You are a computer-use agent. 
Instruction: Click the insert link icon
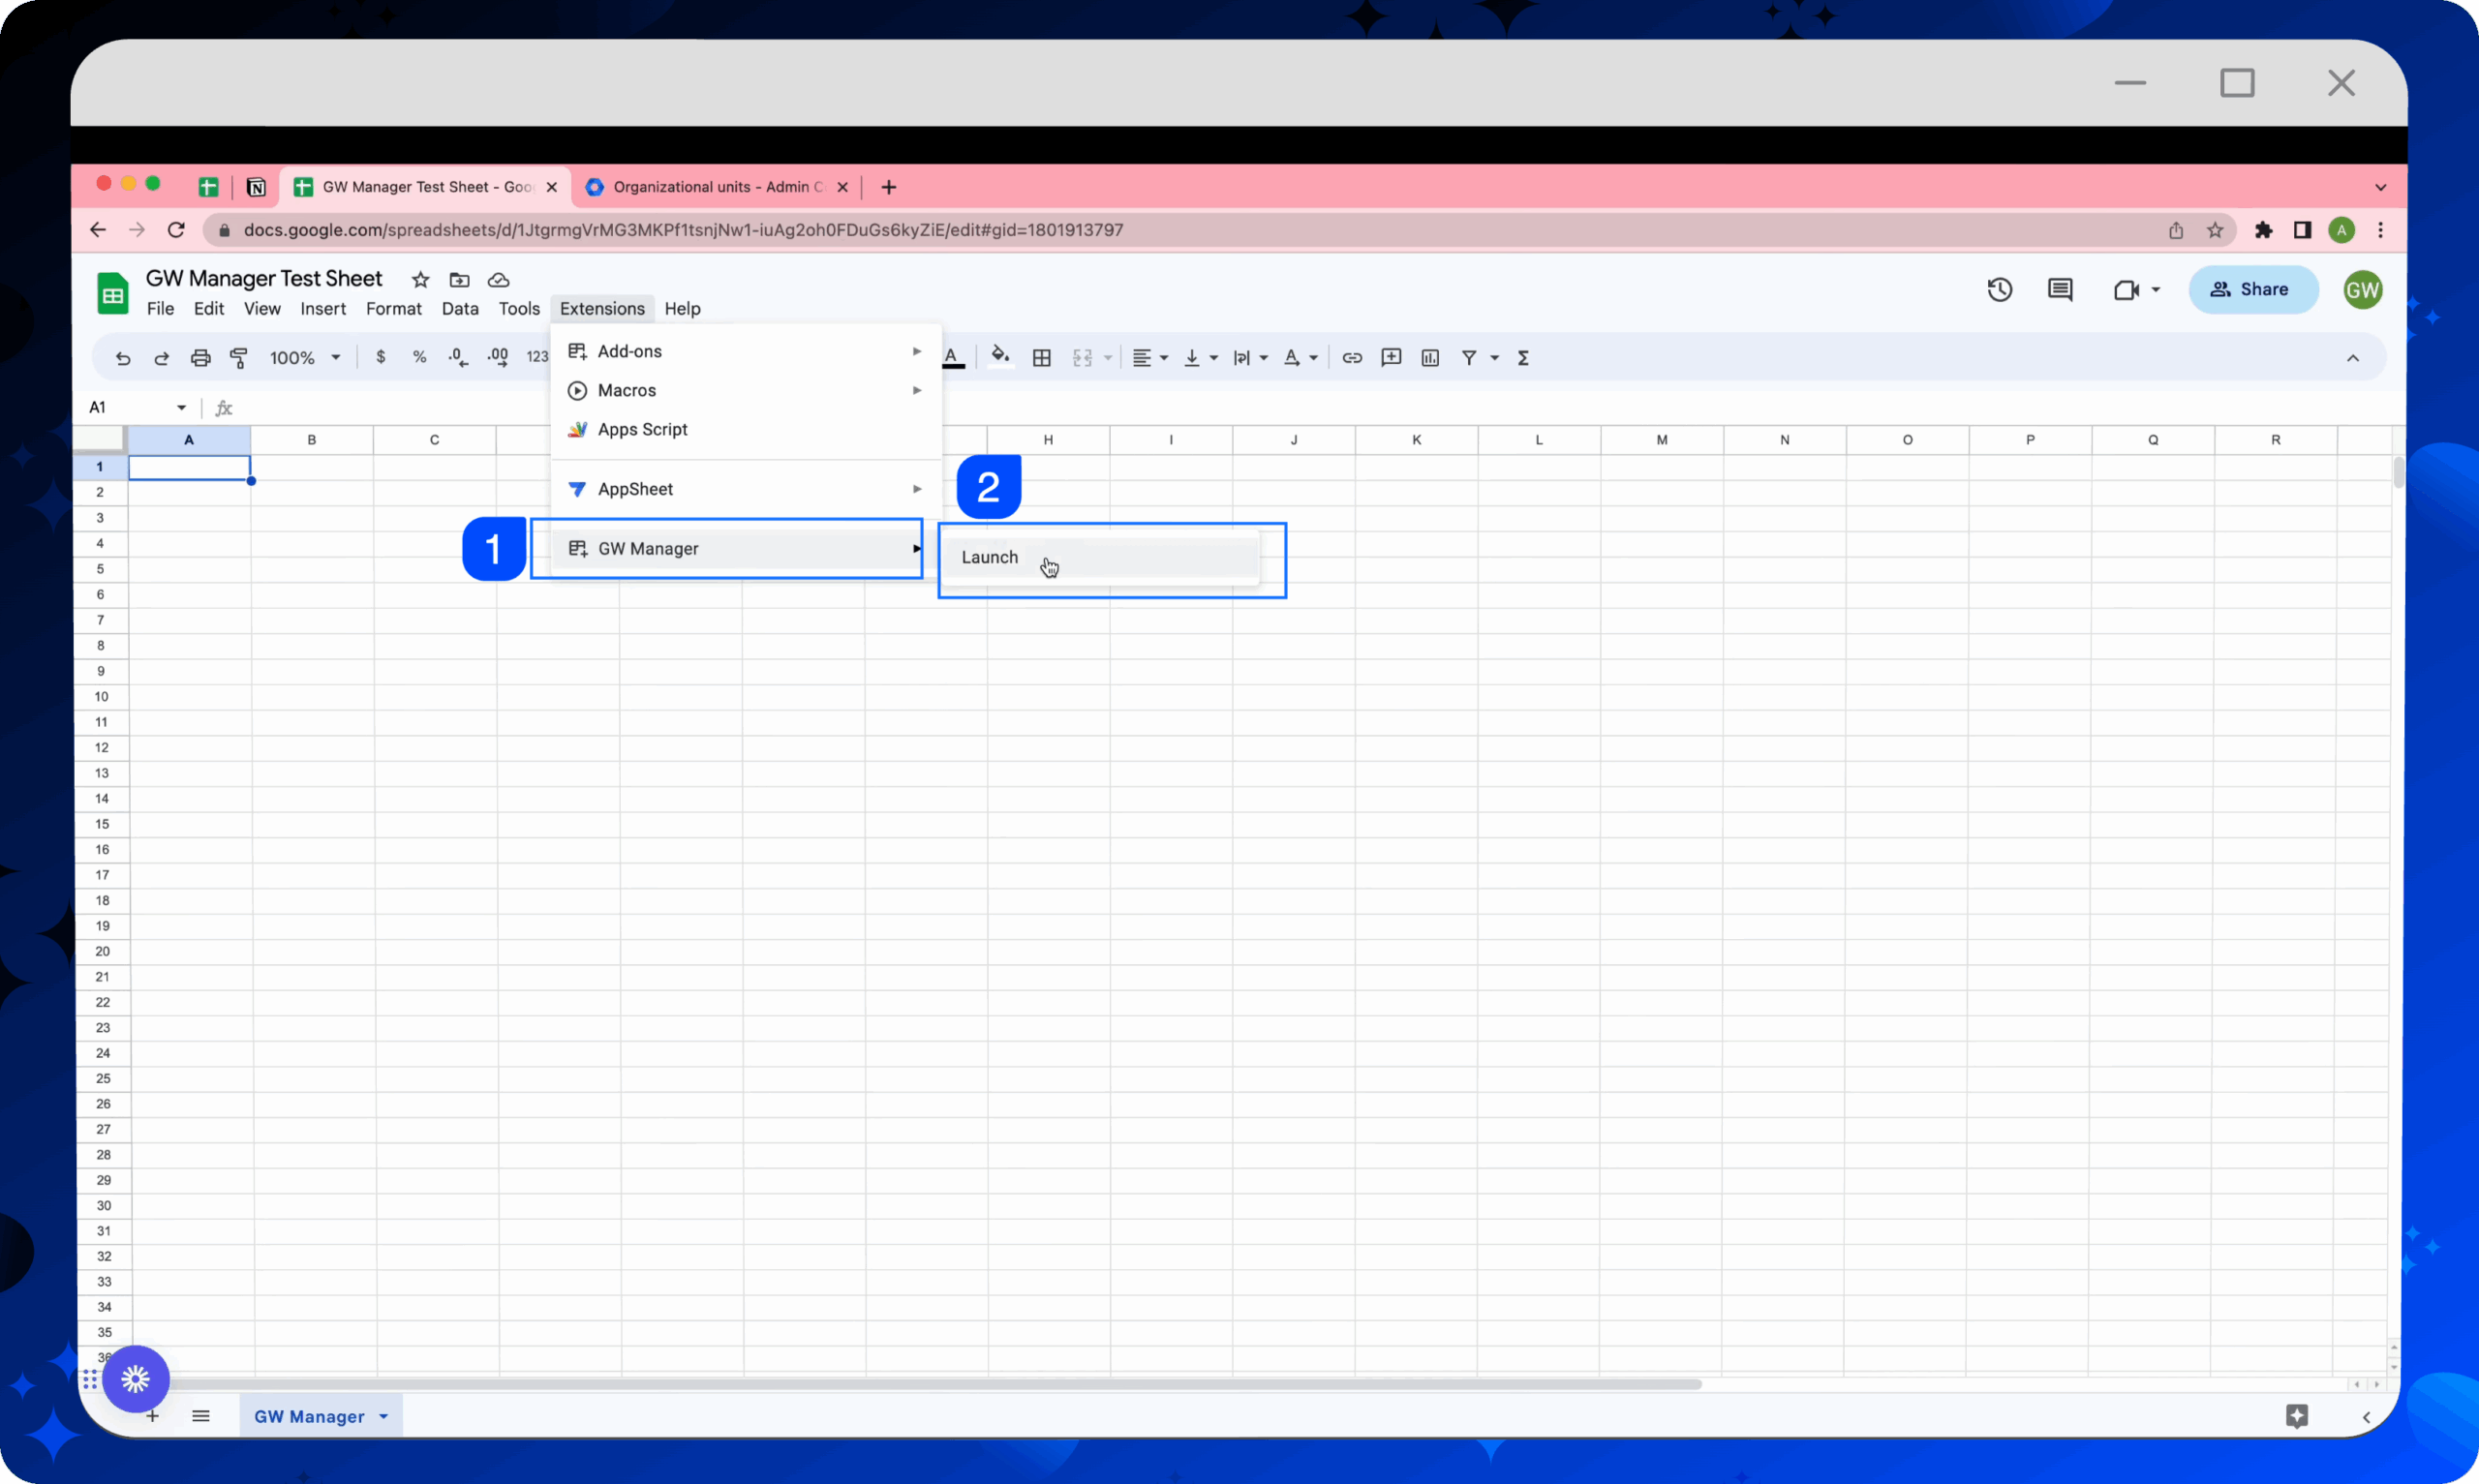[1352, 358]
